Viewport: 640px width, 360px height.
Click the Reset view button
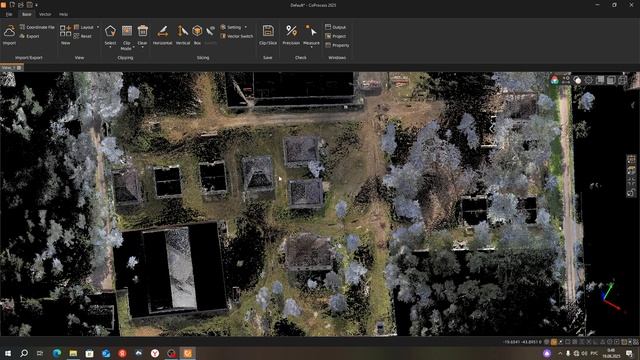coord(82,36)
